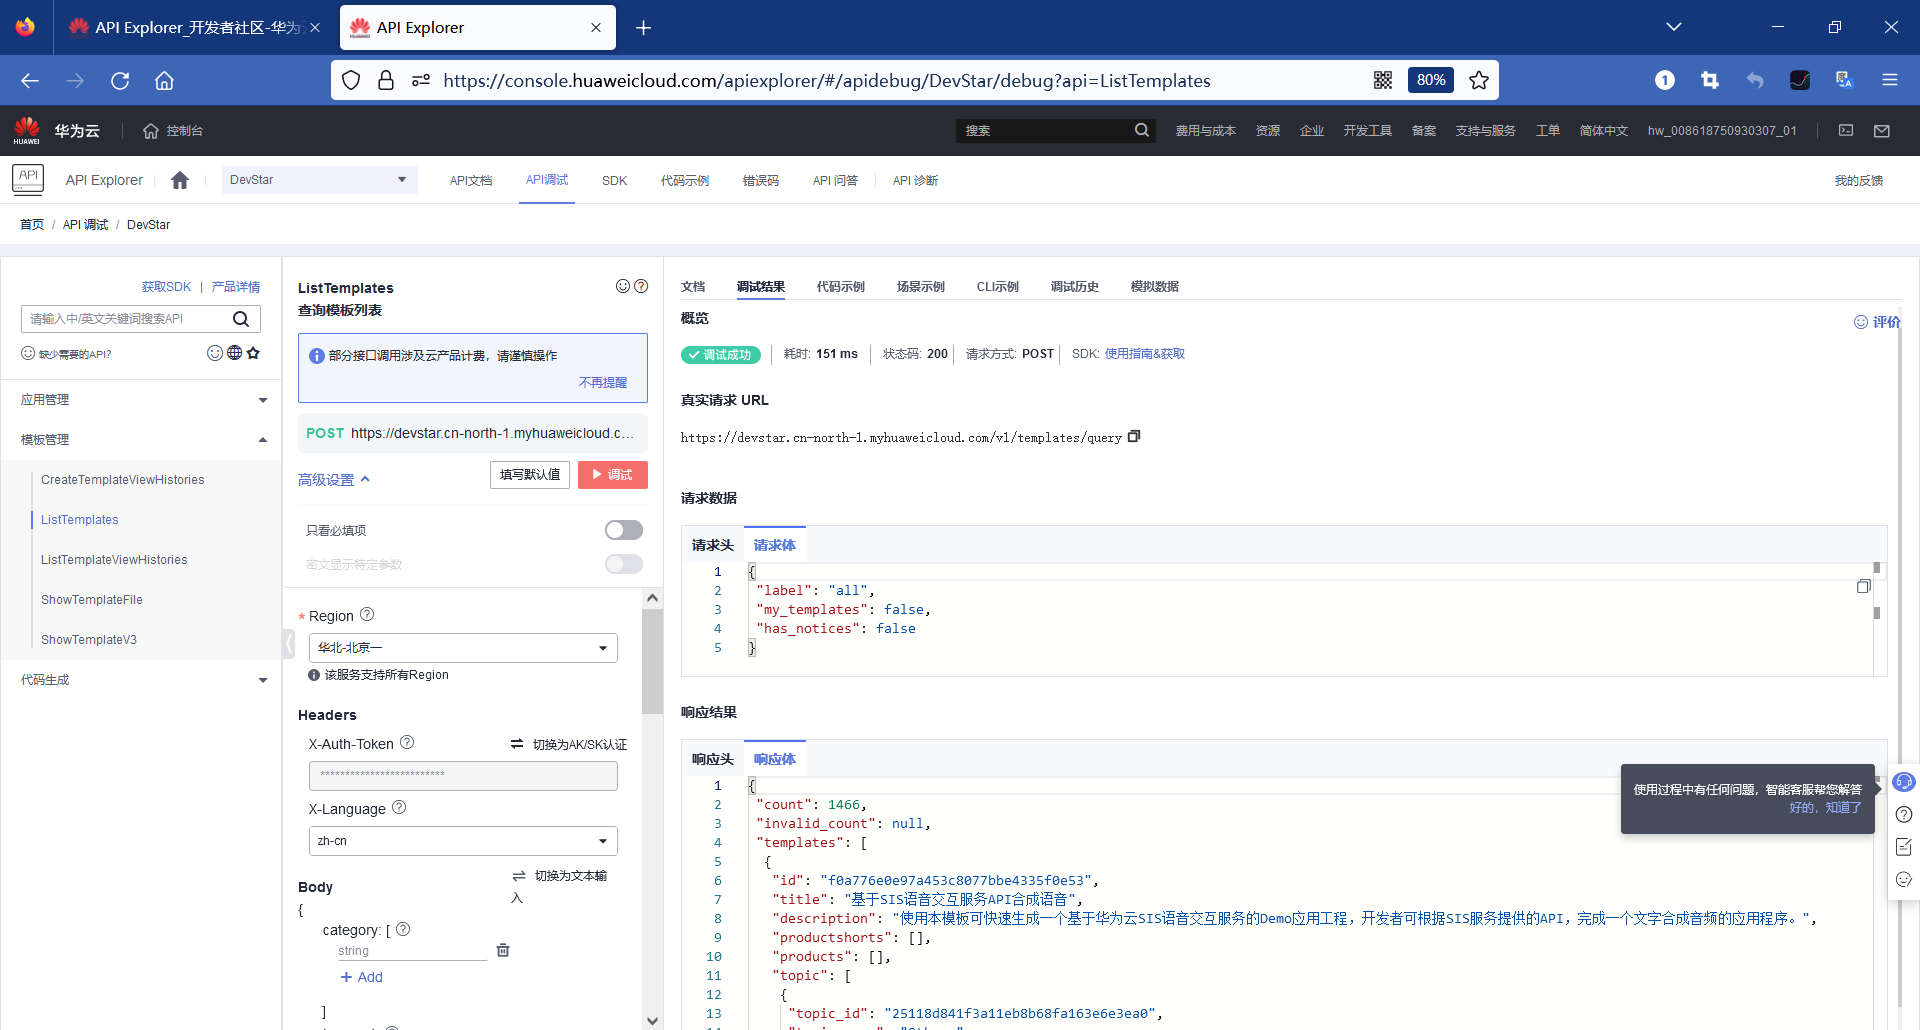Open the Region dropdown 华北-北京一
The image size is (1920, 1030).
463,648
